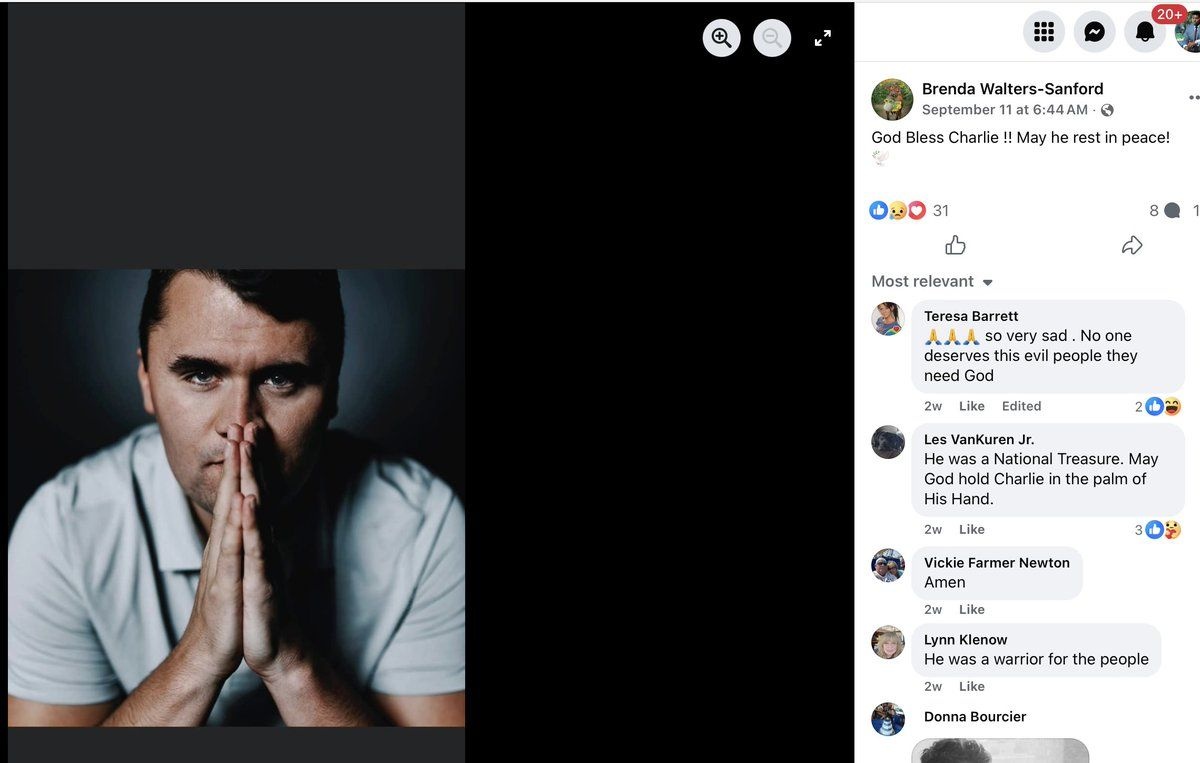Open the September 11 post timestamp
Screen dimensions: 1200x763
(1004, 110)
